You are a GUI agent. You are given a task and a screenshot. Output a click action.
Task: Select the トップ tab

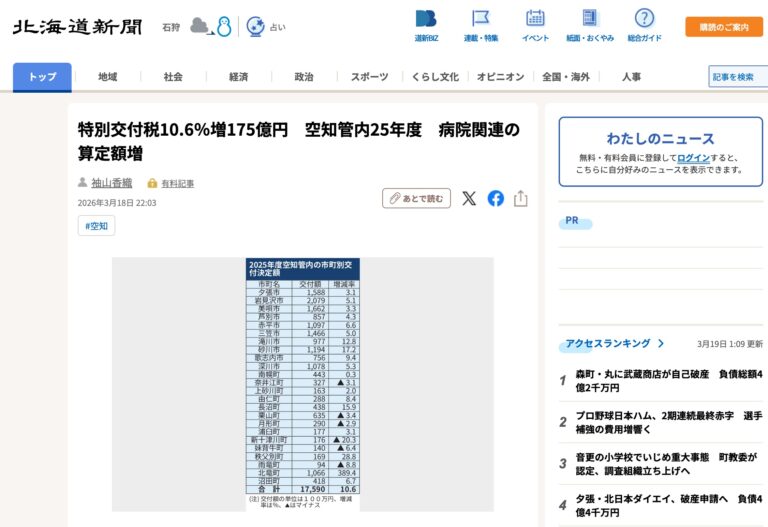[x=42, y=77]
